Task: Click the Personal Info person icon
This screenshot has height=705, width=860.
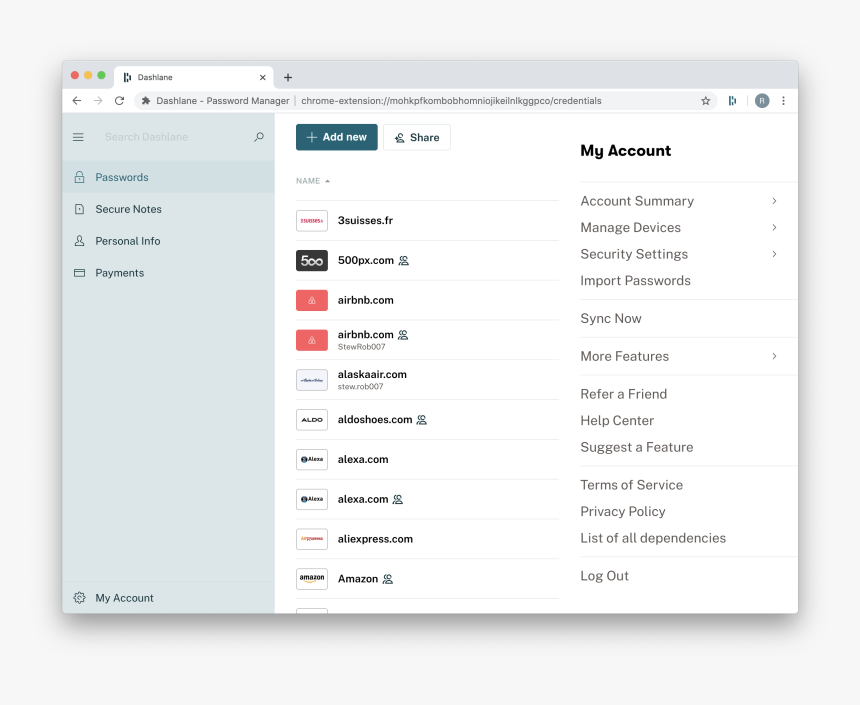Action: pos(80,241)
